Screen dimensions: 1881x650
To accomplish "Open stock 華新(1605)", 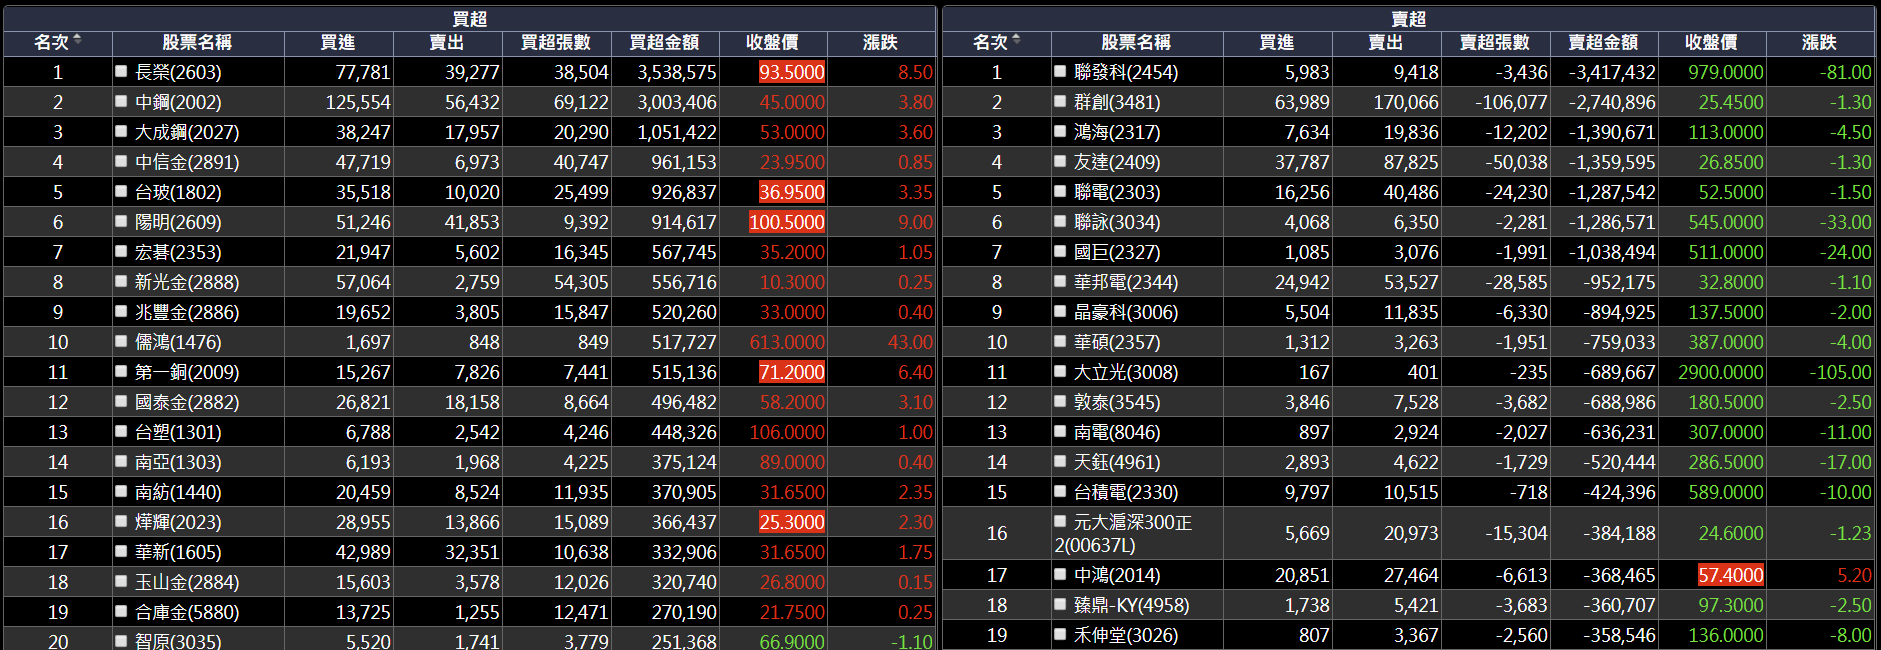I will coord(178,552).
